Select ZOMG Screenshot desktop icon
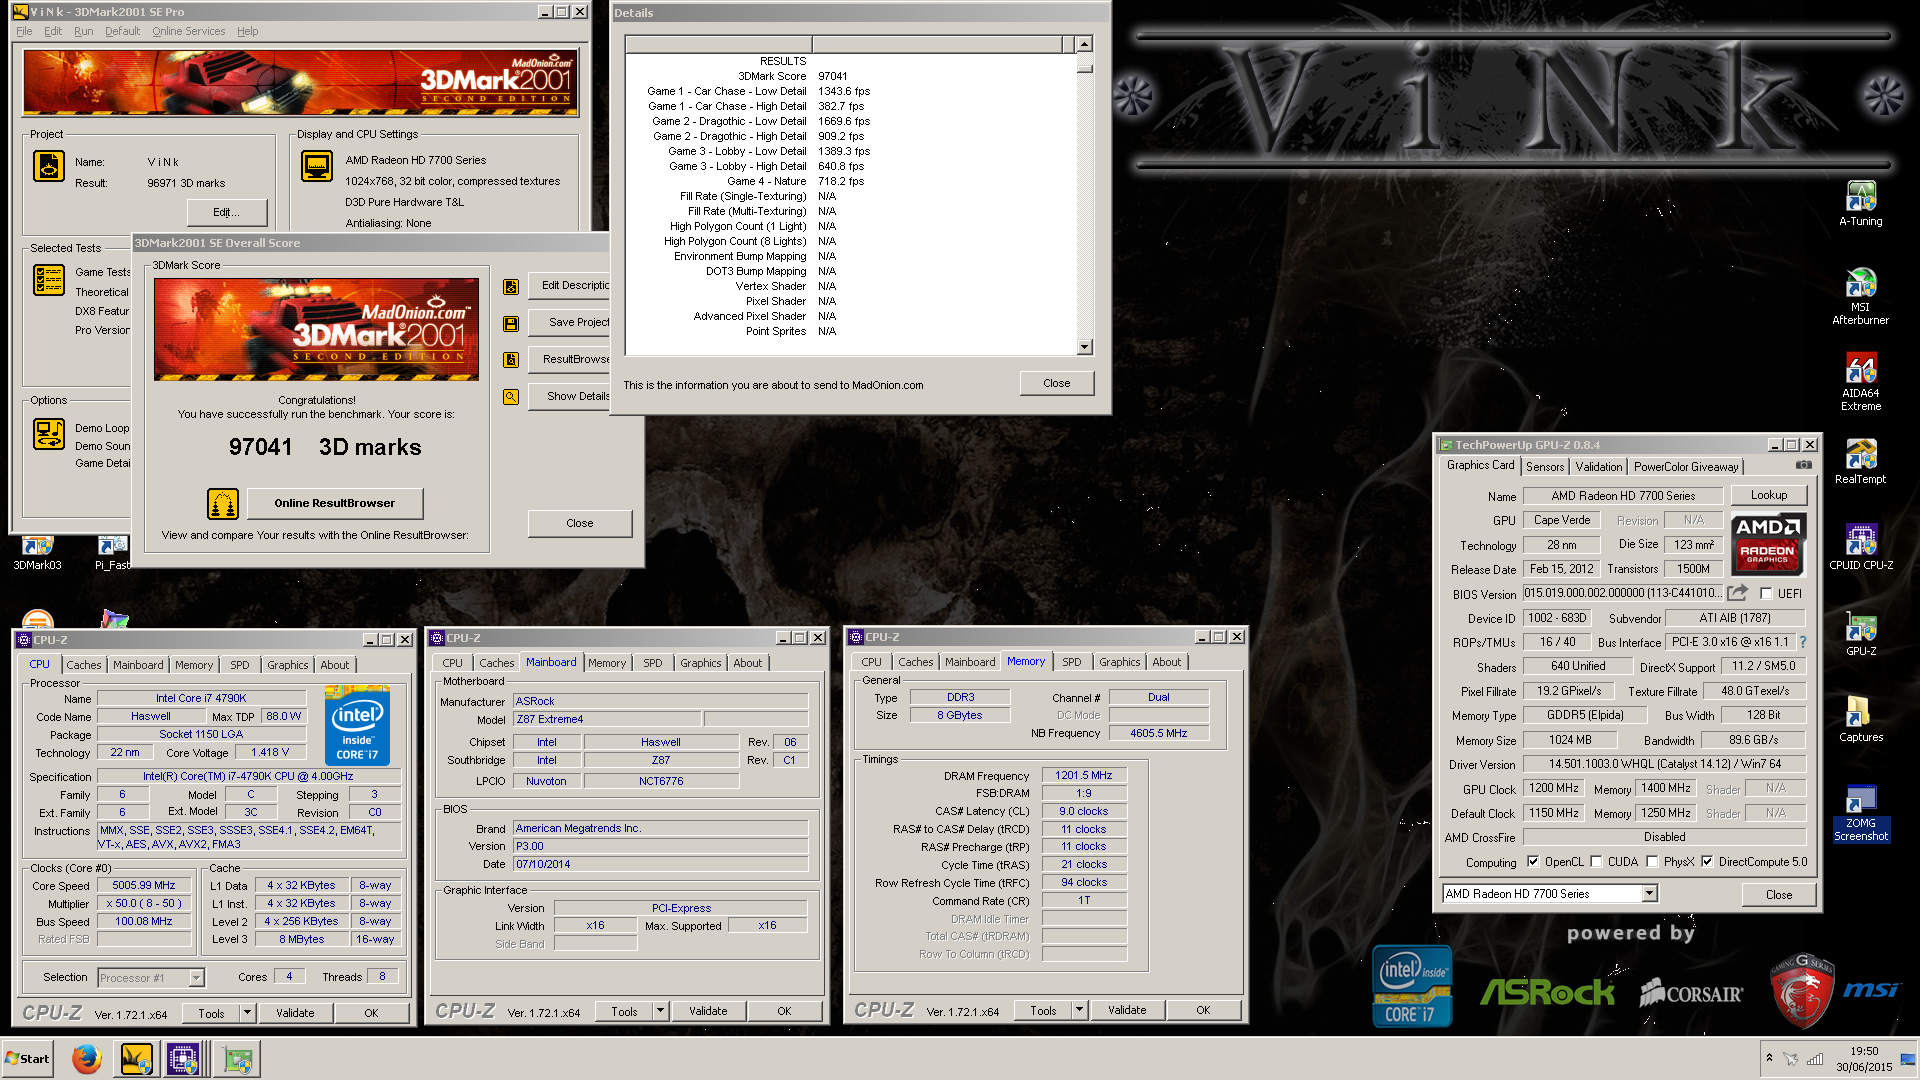The height and width of the screenshot is (1080, 1920). click(x=1860, y=813)
